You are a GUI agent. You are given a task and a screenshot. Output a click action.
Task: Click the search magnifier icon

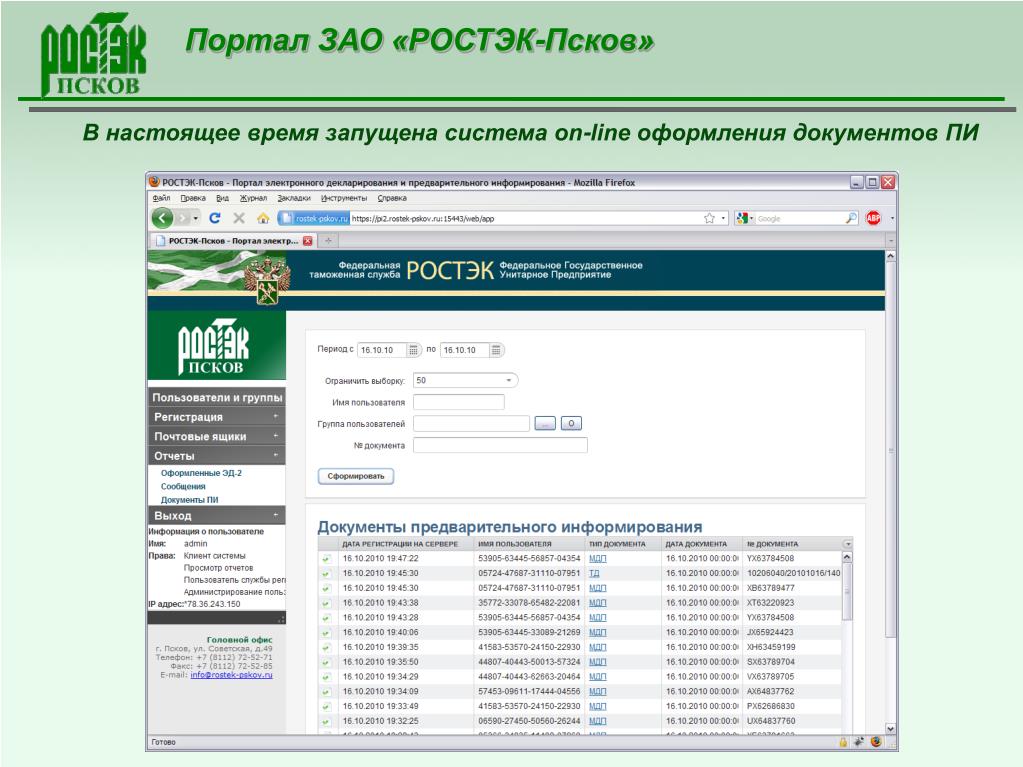click(x=851, y=218)
